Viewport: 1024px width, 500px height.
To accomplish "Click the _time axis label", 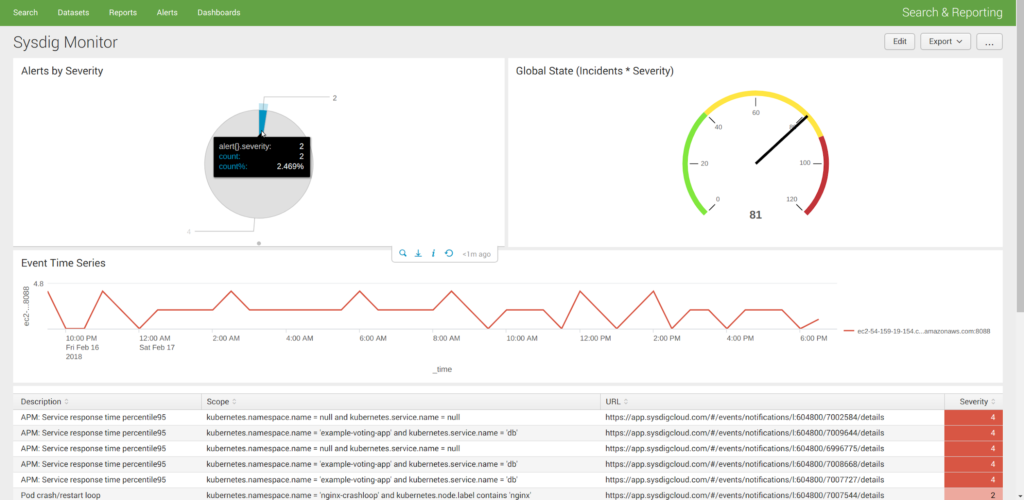I will coord(441,369).
